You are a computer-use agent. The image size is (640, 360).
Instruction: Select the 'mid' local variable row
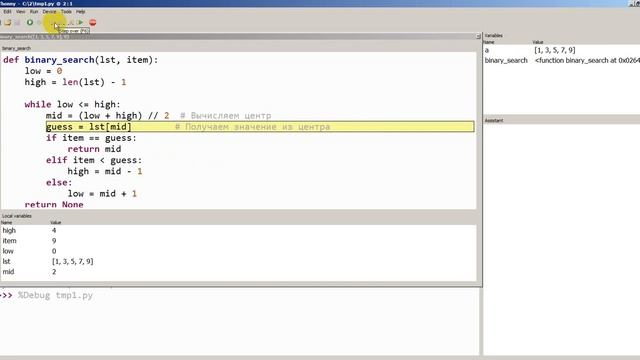[x=238, y=271]
